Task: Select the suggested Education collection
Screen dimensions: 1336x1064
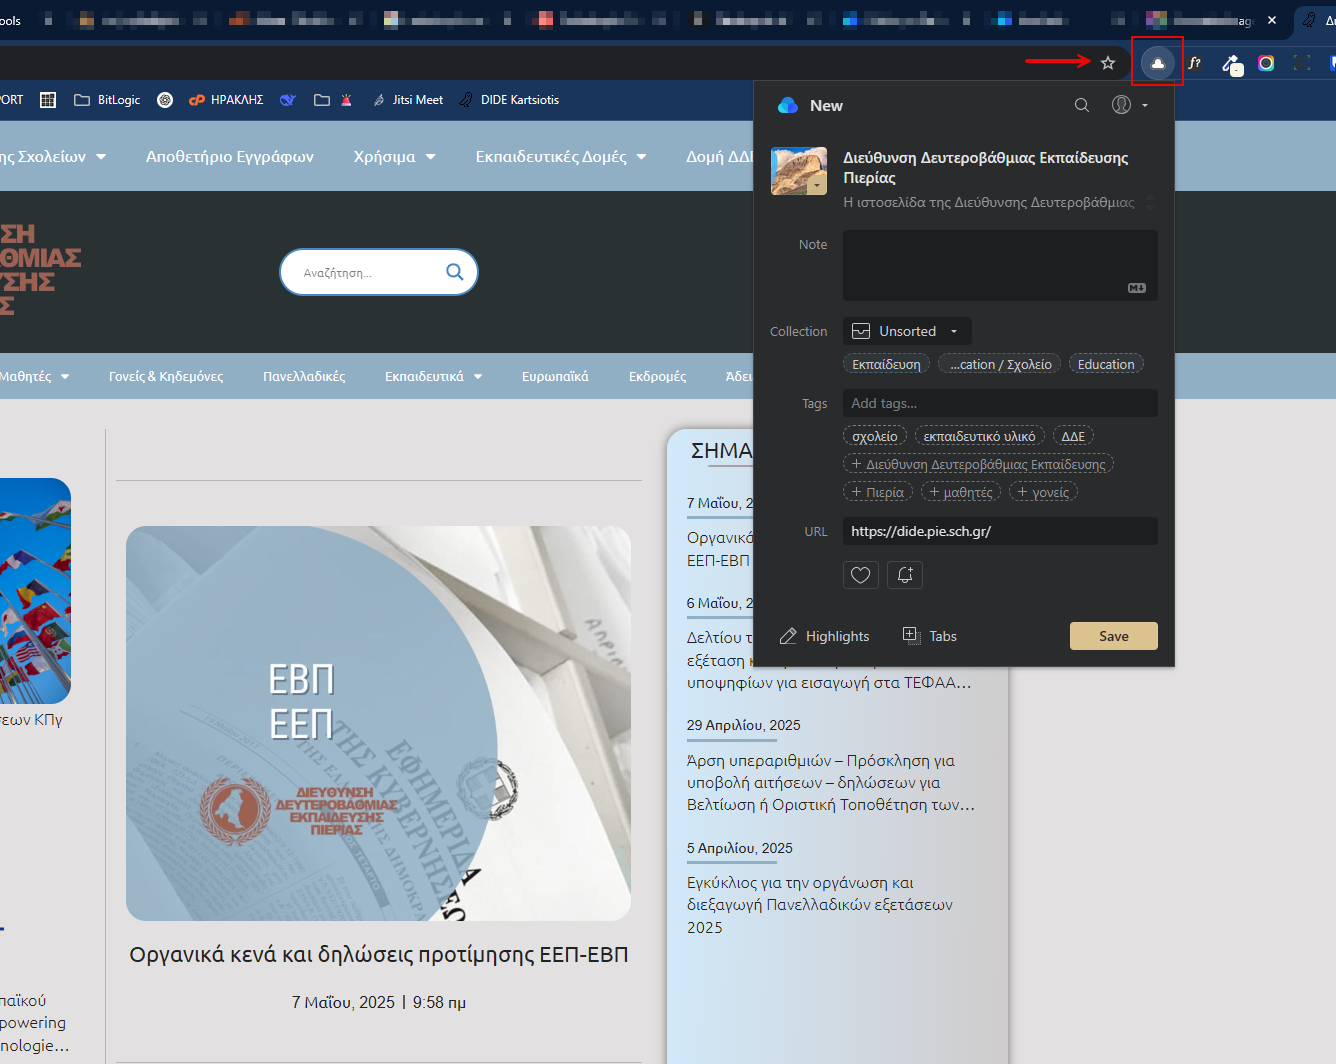Action: (1105, 364)
